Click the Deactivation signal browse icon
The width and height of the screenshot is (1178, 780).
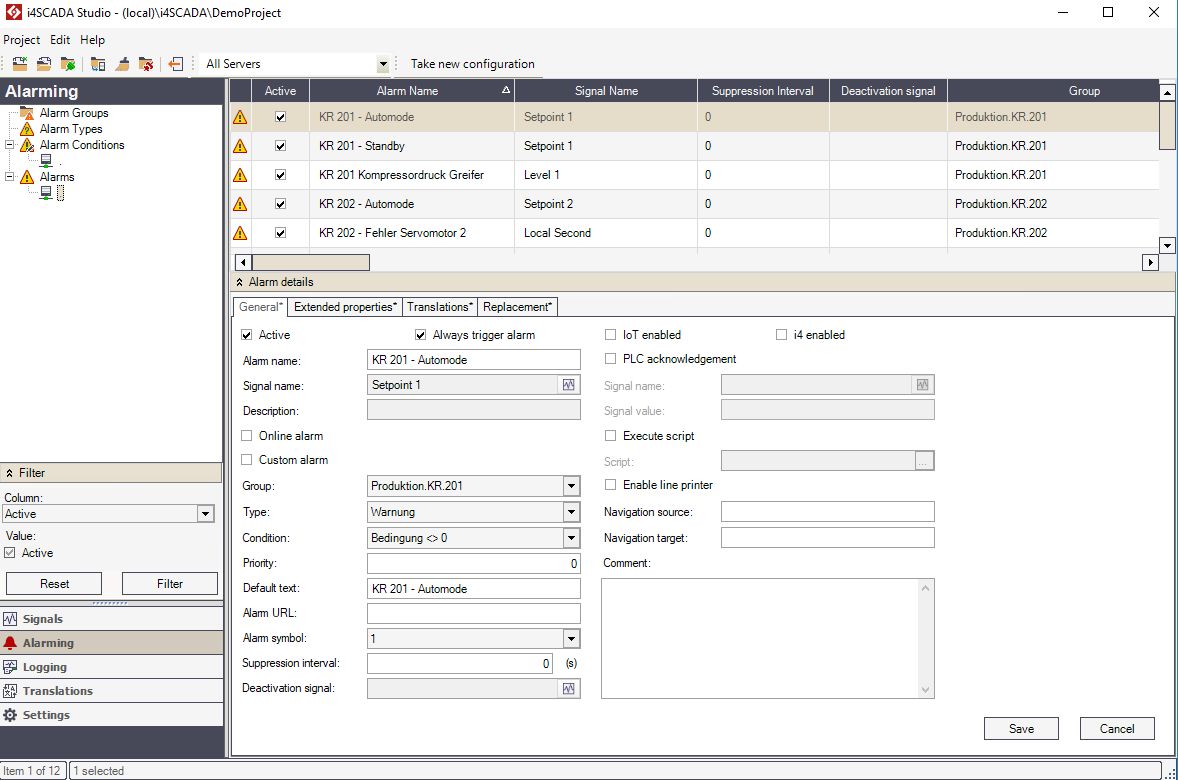(x=568, y=689)
